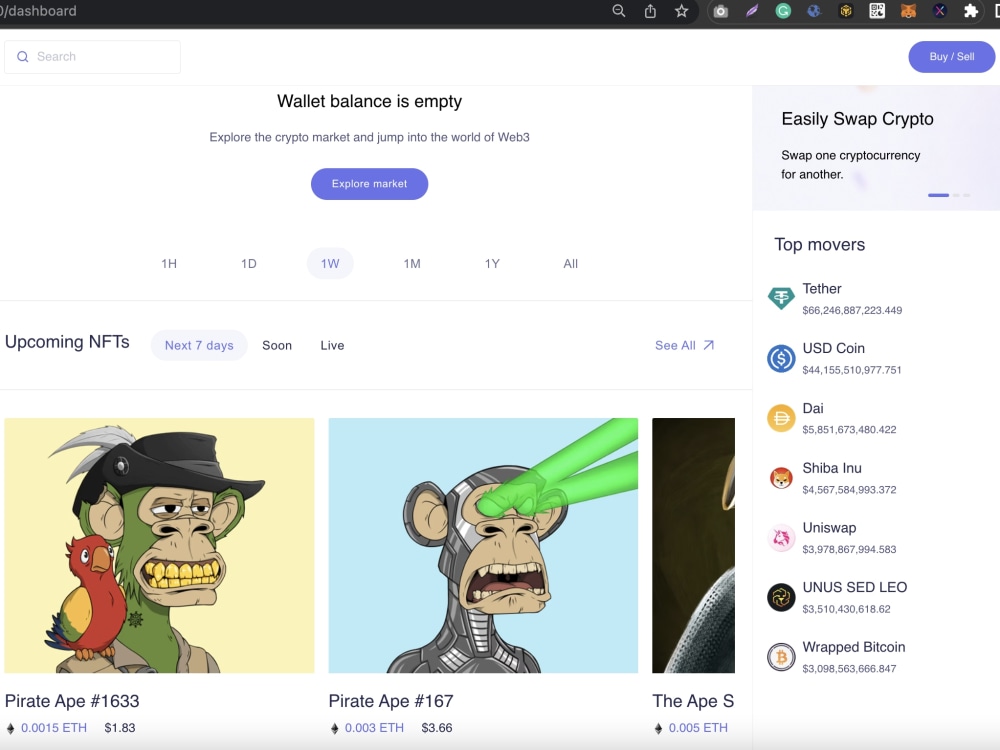Click ETH icon under The Ape S card
Viewport: 1000px width, 750px height.
click(659, 728)
